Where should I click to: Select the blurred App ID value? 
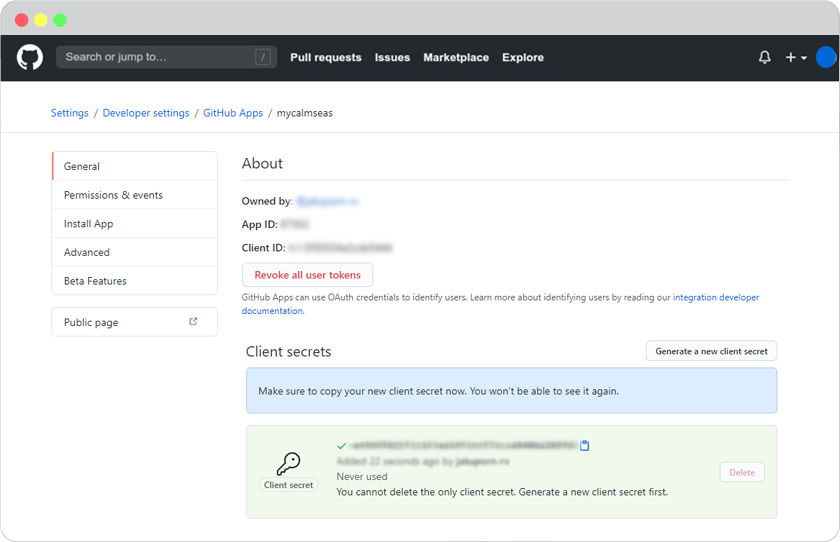click(295, 224)
